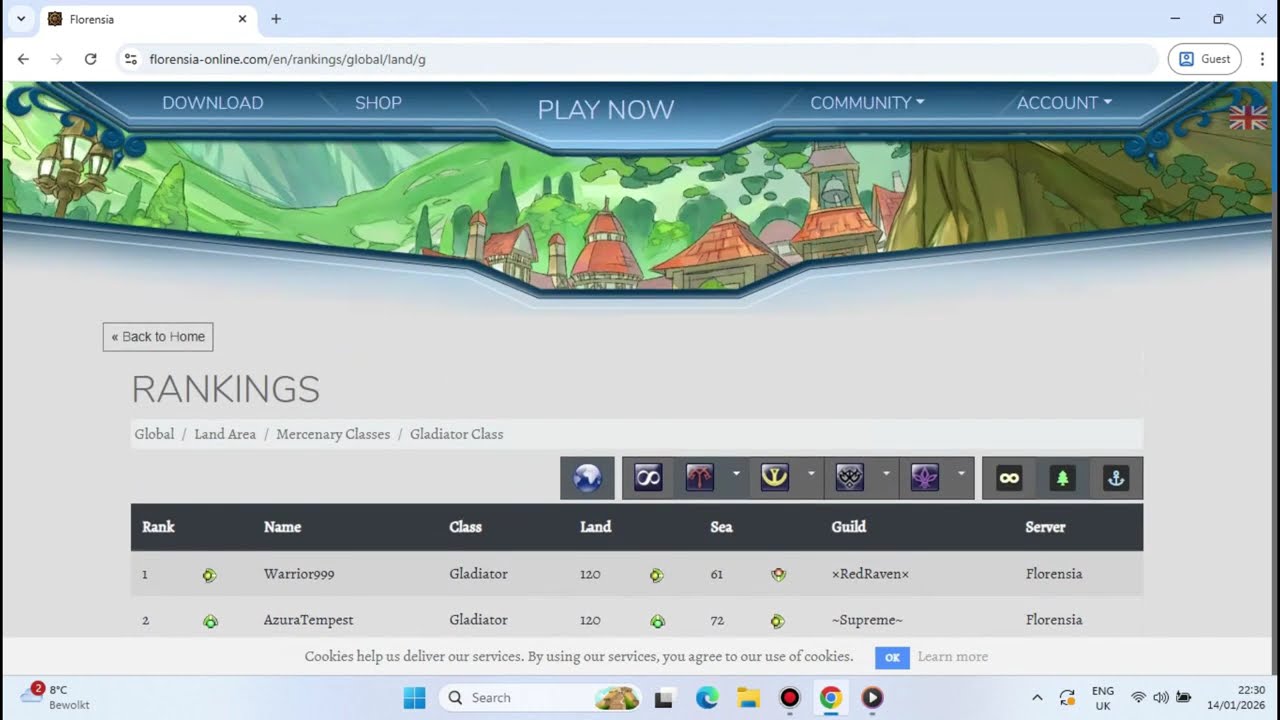This screenshot has width=1280, height=720.
Task: Filter by sea area anchor icon
Action: 1116,478
